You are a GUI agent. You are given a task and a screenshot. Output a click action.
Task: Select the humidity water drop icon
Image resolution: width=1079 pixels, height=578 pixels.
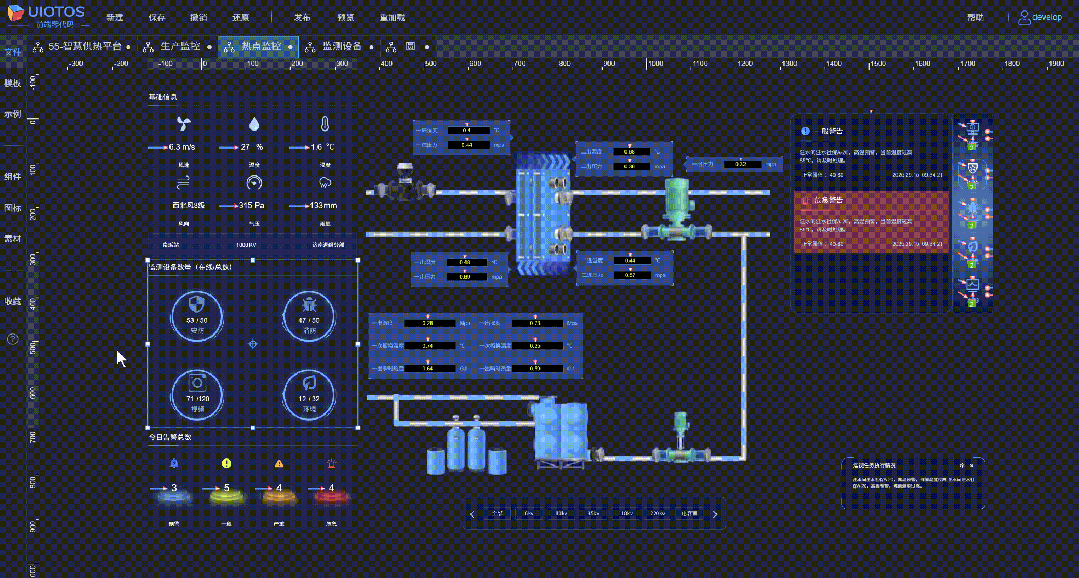255,124
